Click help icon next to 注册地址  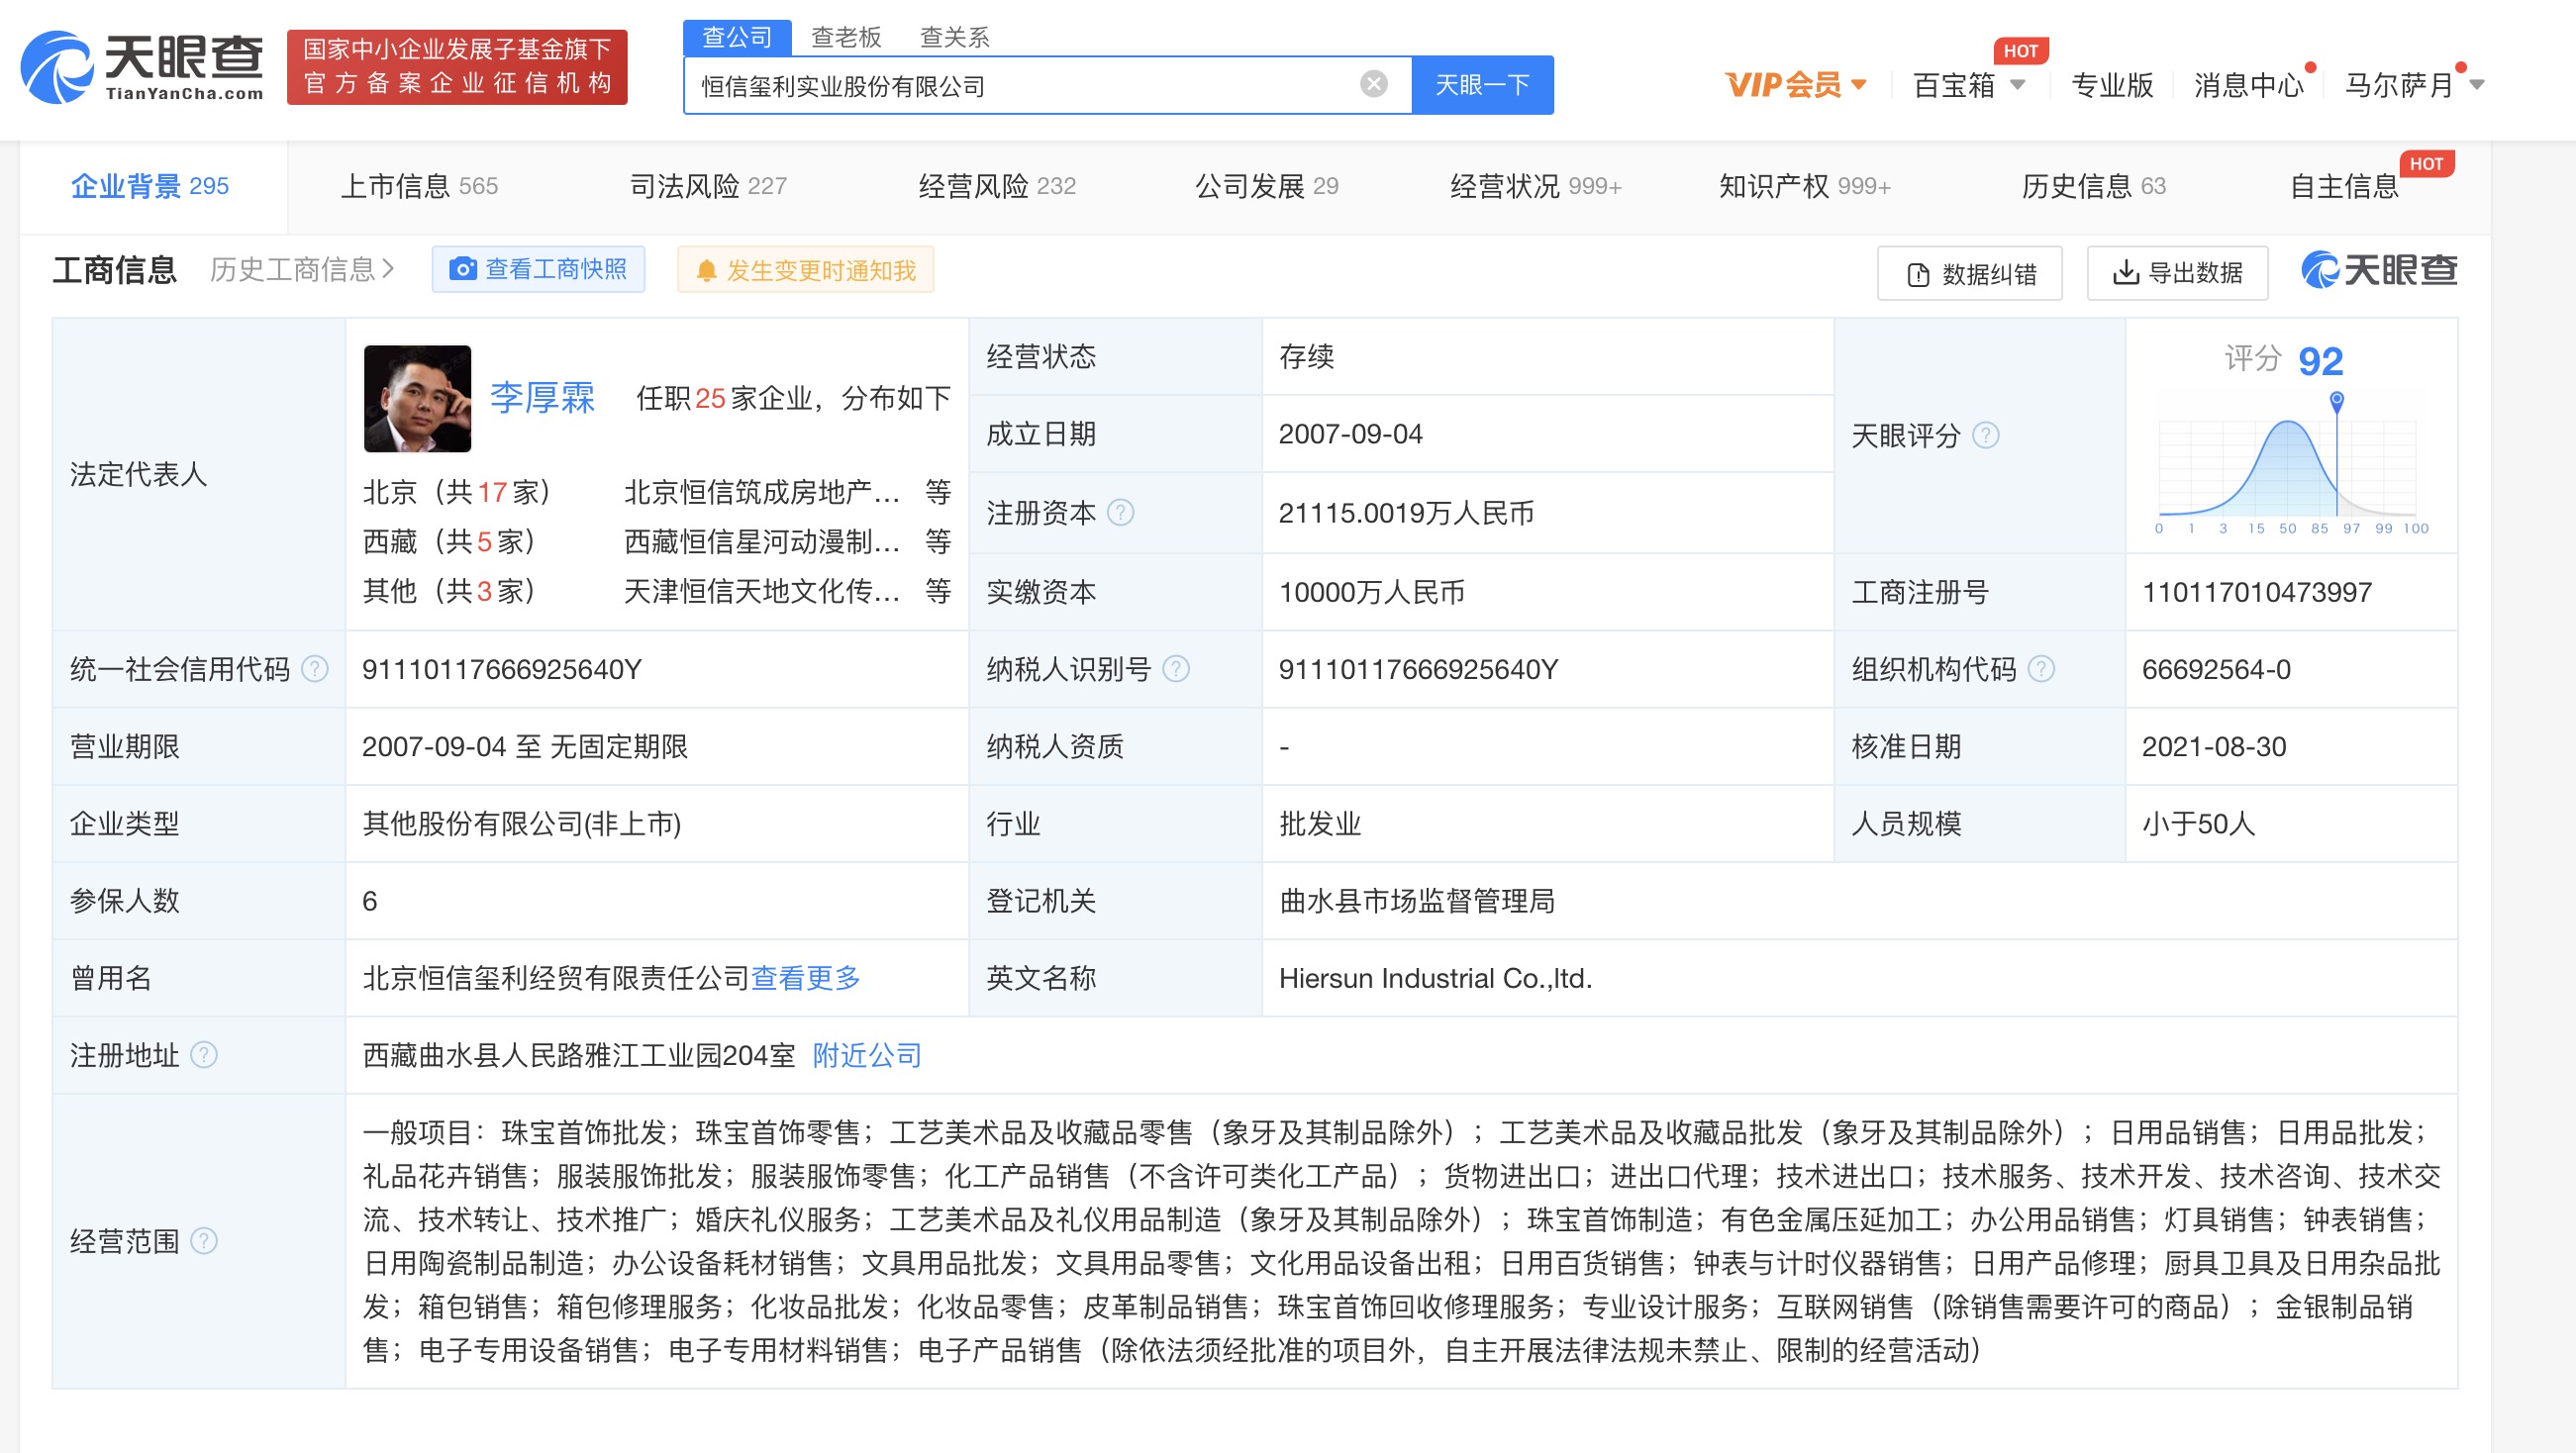click(x=204, y=1055)
